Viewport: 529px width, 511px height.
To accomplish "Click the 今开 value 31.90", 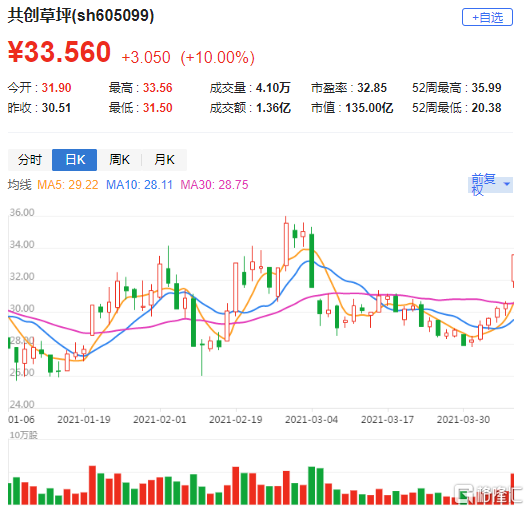I will (x=56, y=88).
